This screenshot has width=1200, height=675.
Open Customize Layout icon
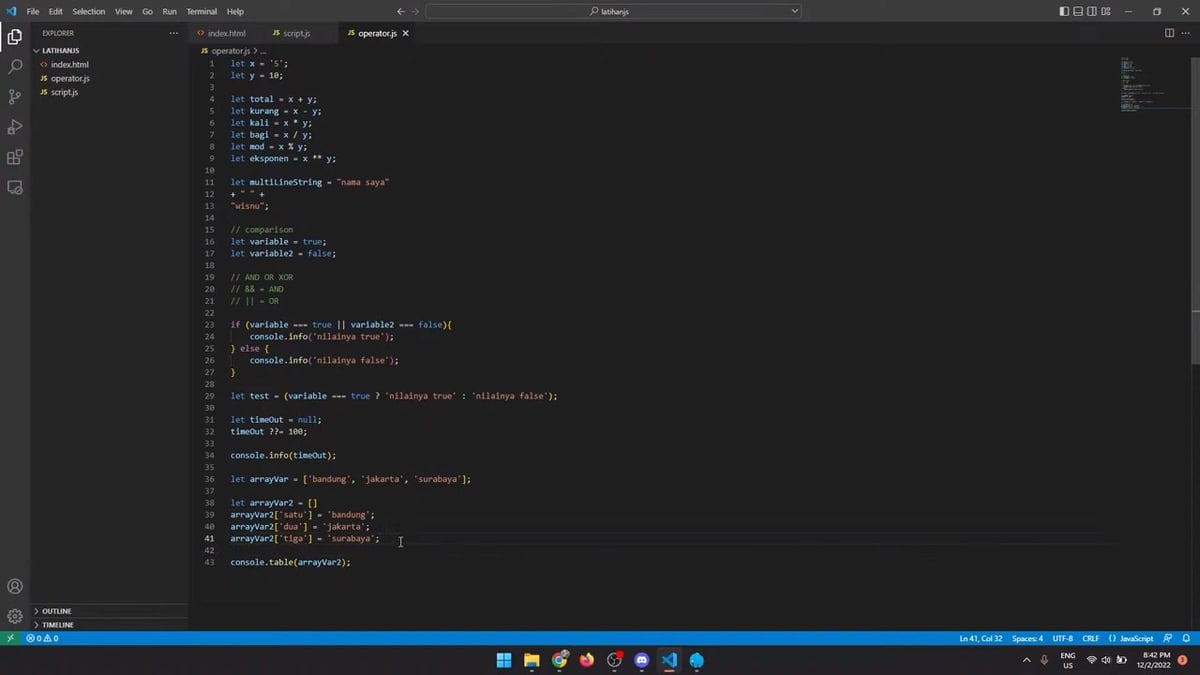pyautogui.click(x=1106, y=11)
